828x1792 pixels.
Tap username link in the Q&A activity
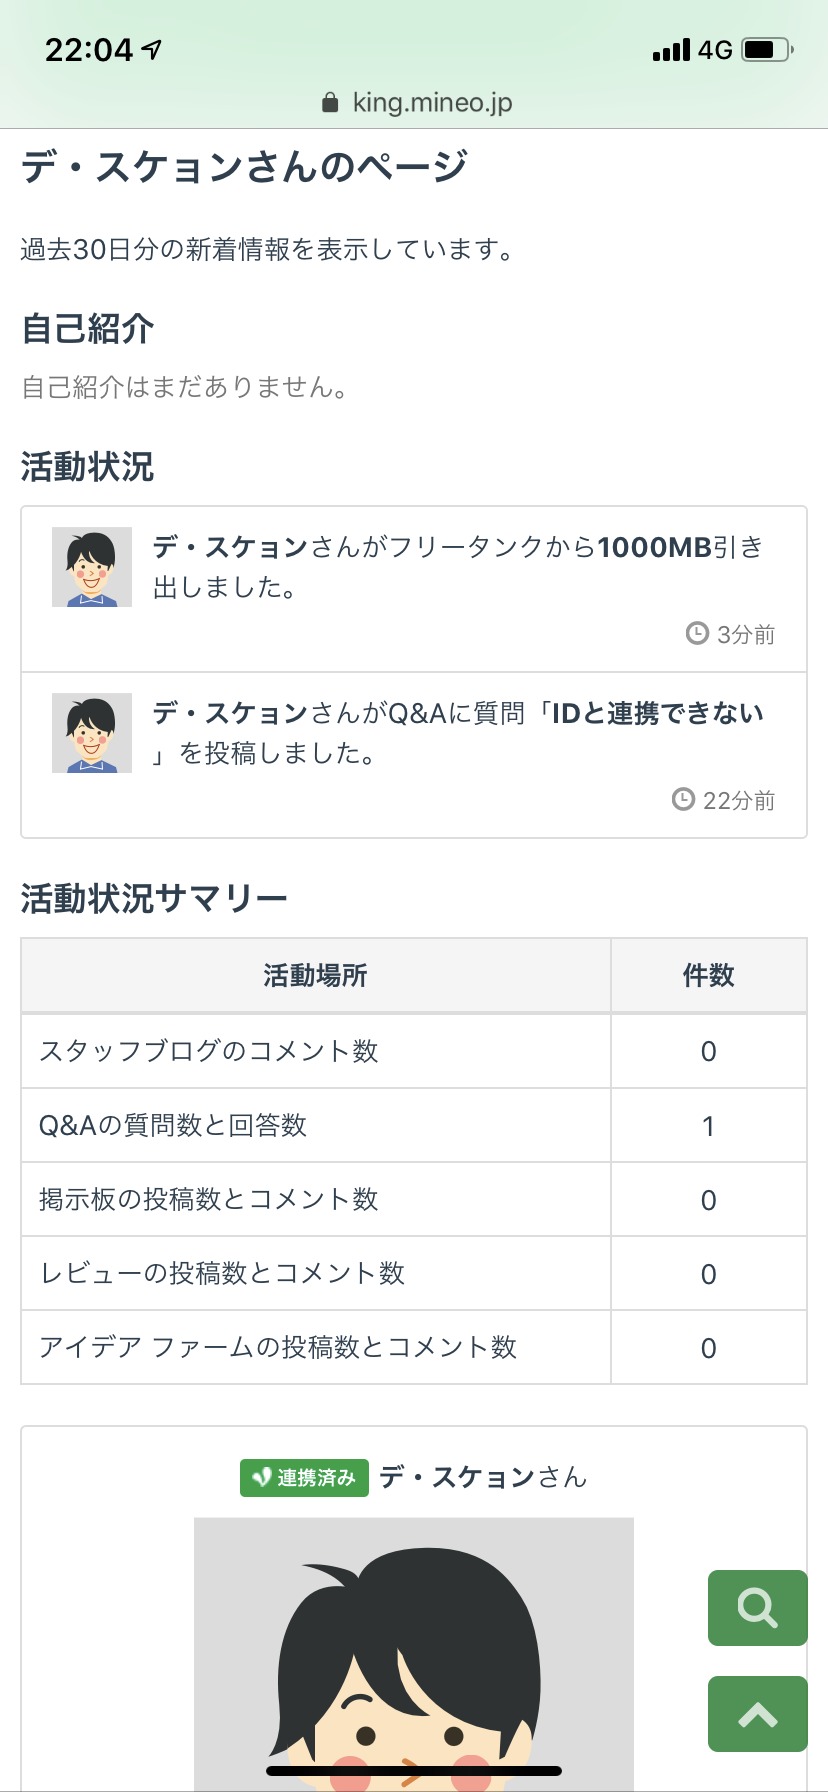click(230, 713)
